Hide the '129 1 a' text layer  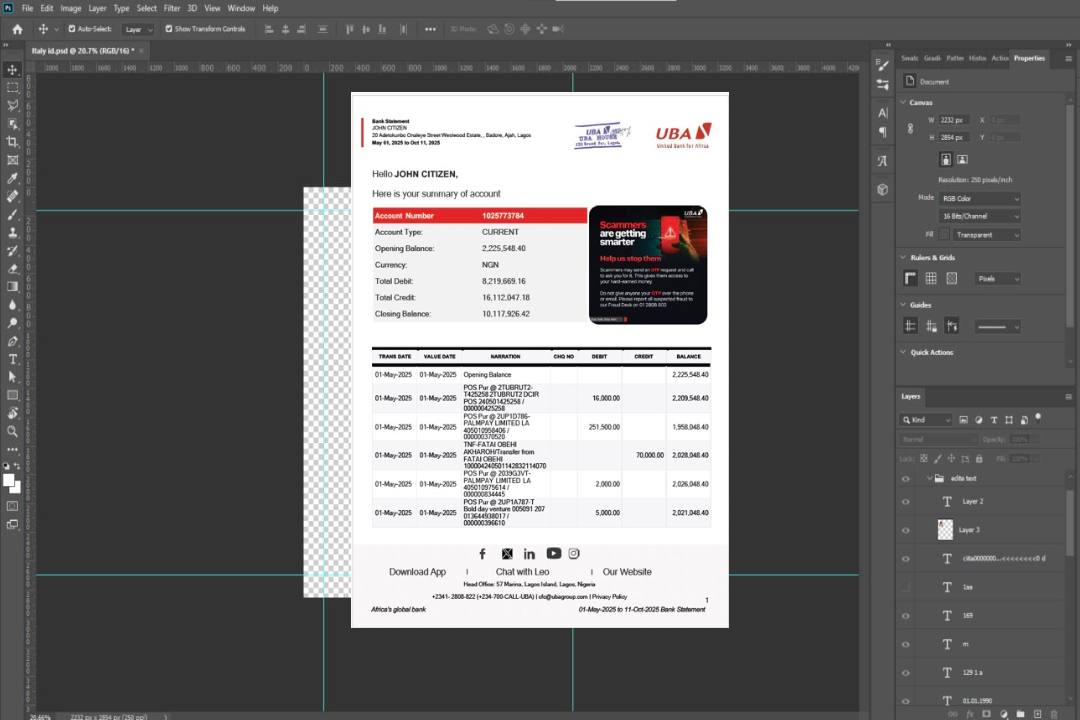[906, 673]
